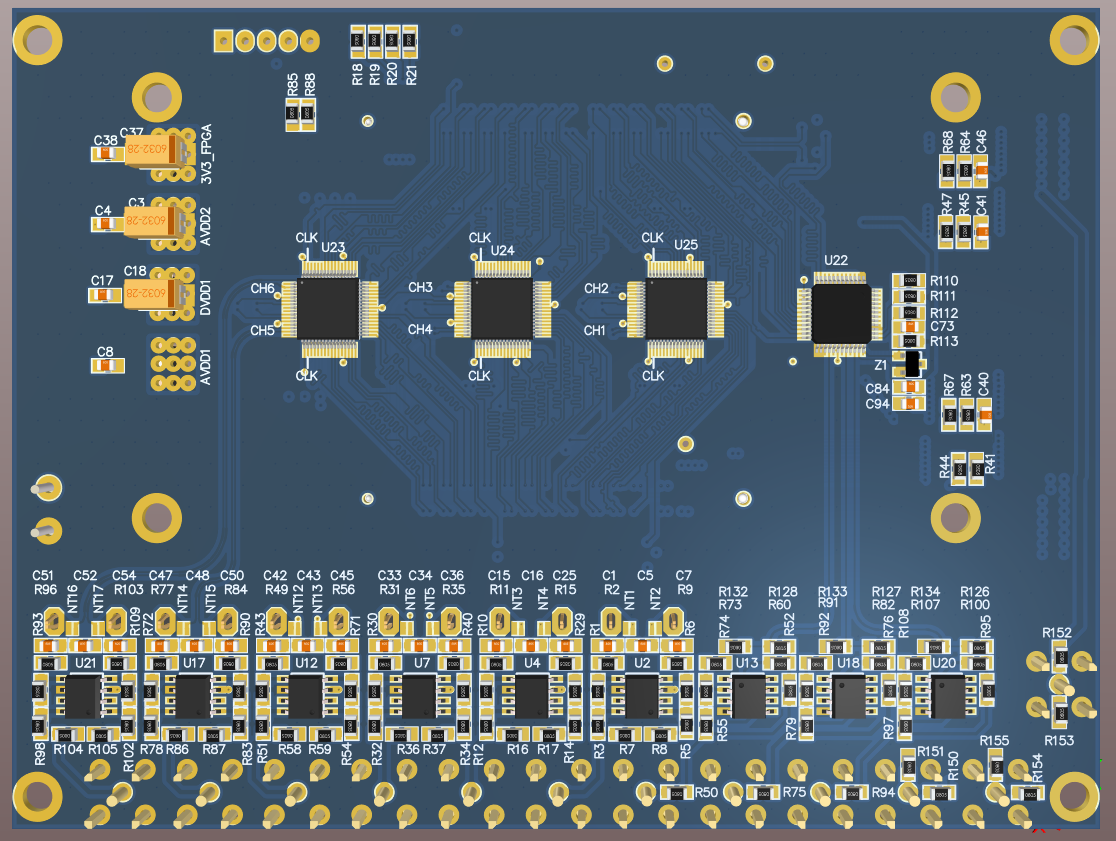
Task: Select the U23 chip on the board
Action: (x=328, y=308)
